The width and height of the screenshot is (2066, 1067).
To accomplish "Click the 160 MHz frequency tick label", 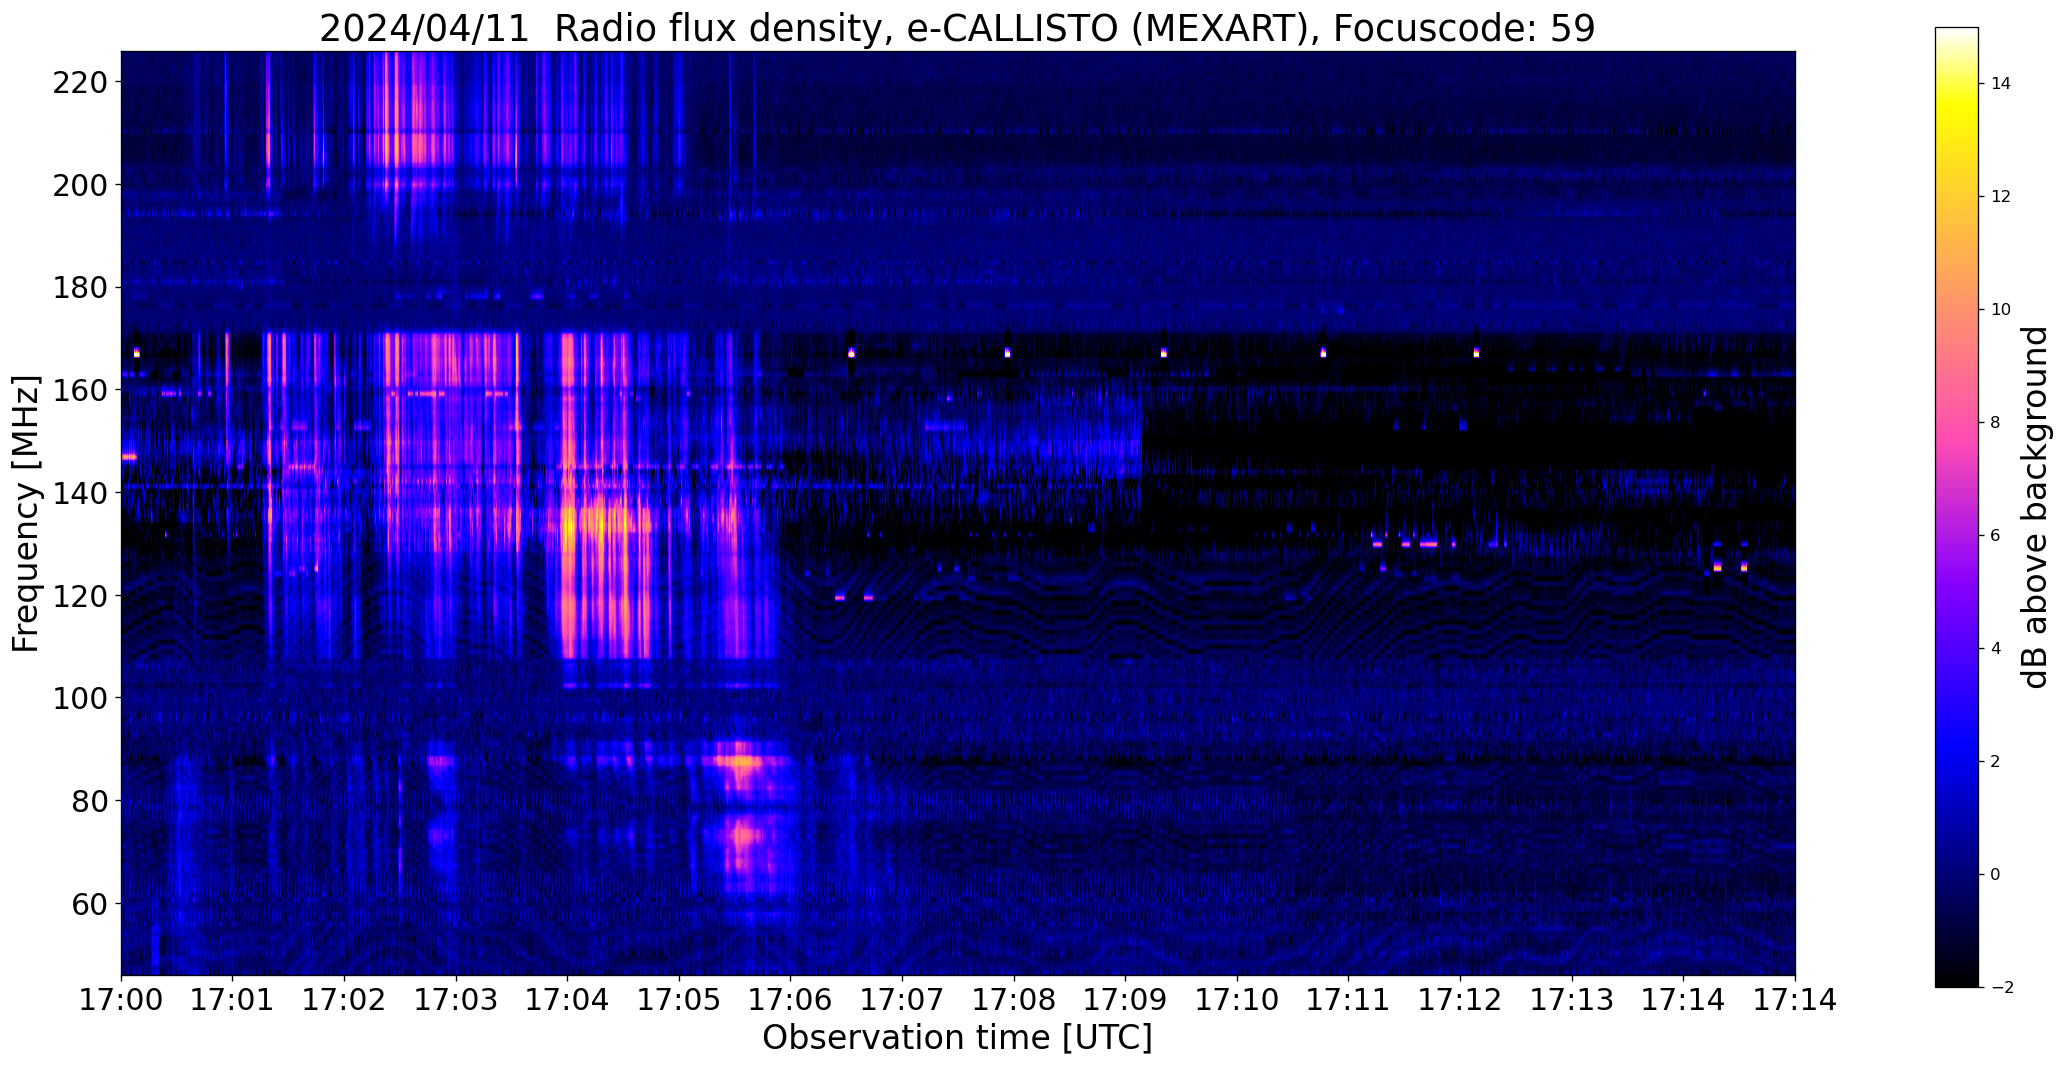I will (x=80, y=390).
